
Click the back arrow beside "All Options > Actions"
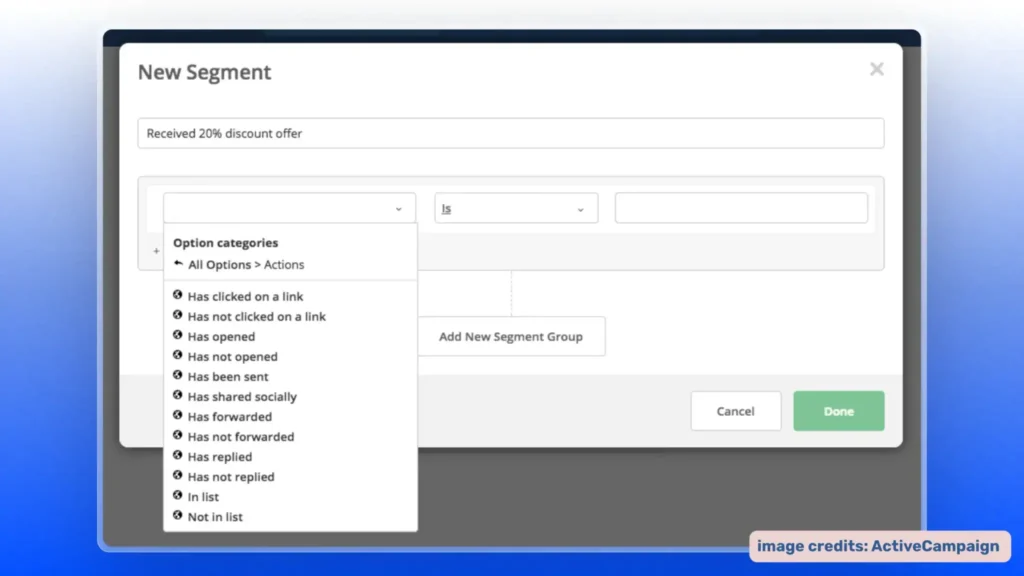[x=177, y=264]
